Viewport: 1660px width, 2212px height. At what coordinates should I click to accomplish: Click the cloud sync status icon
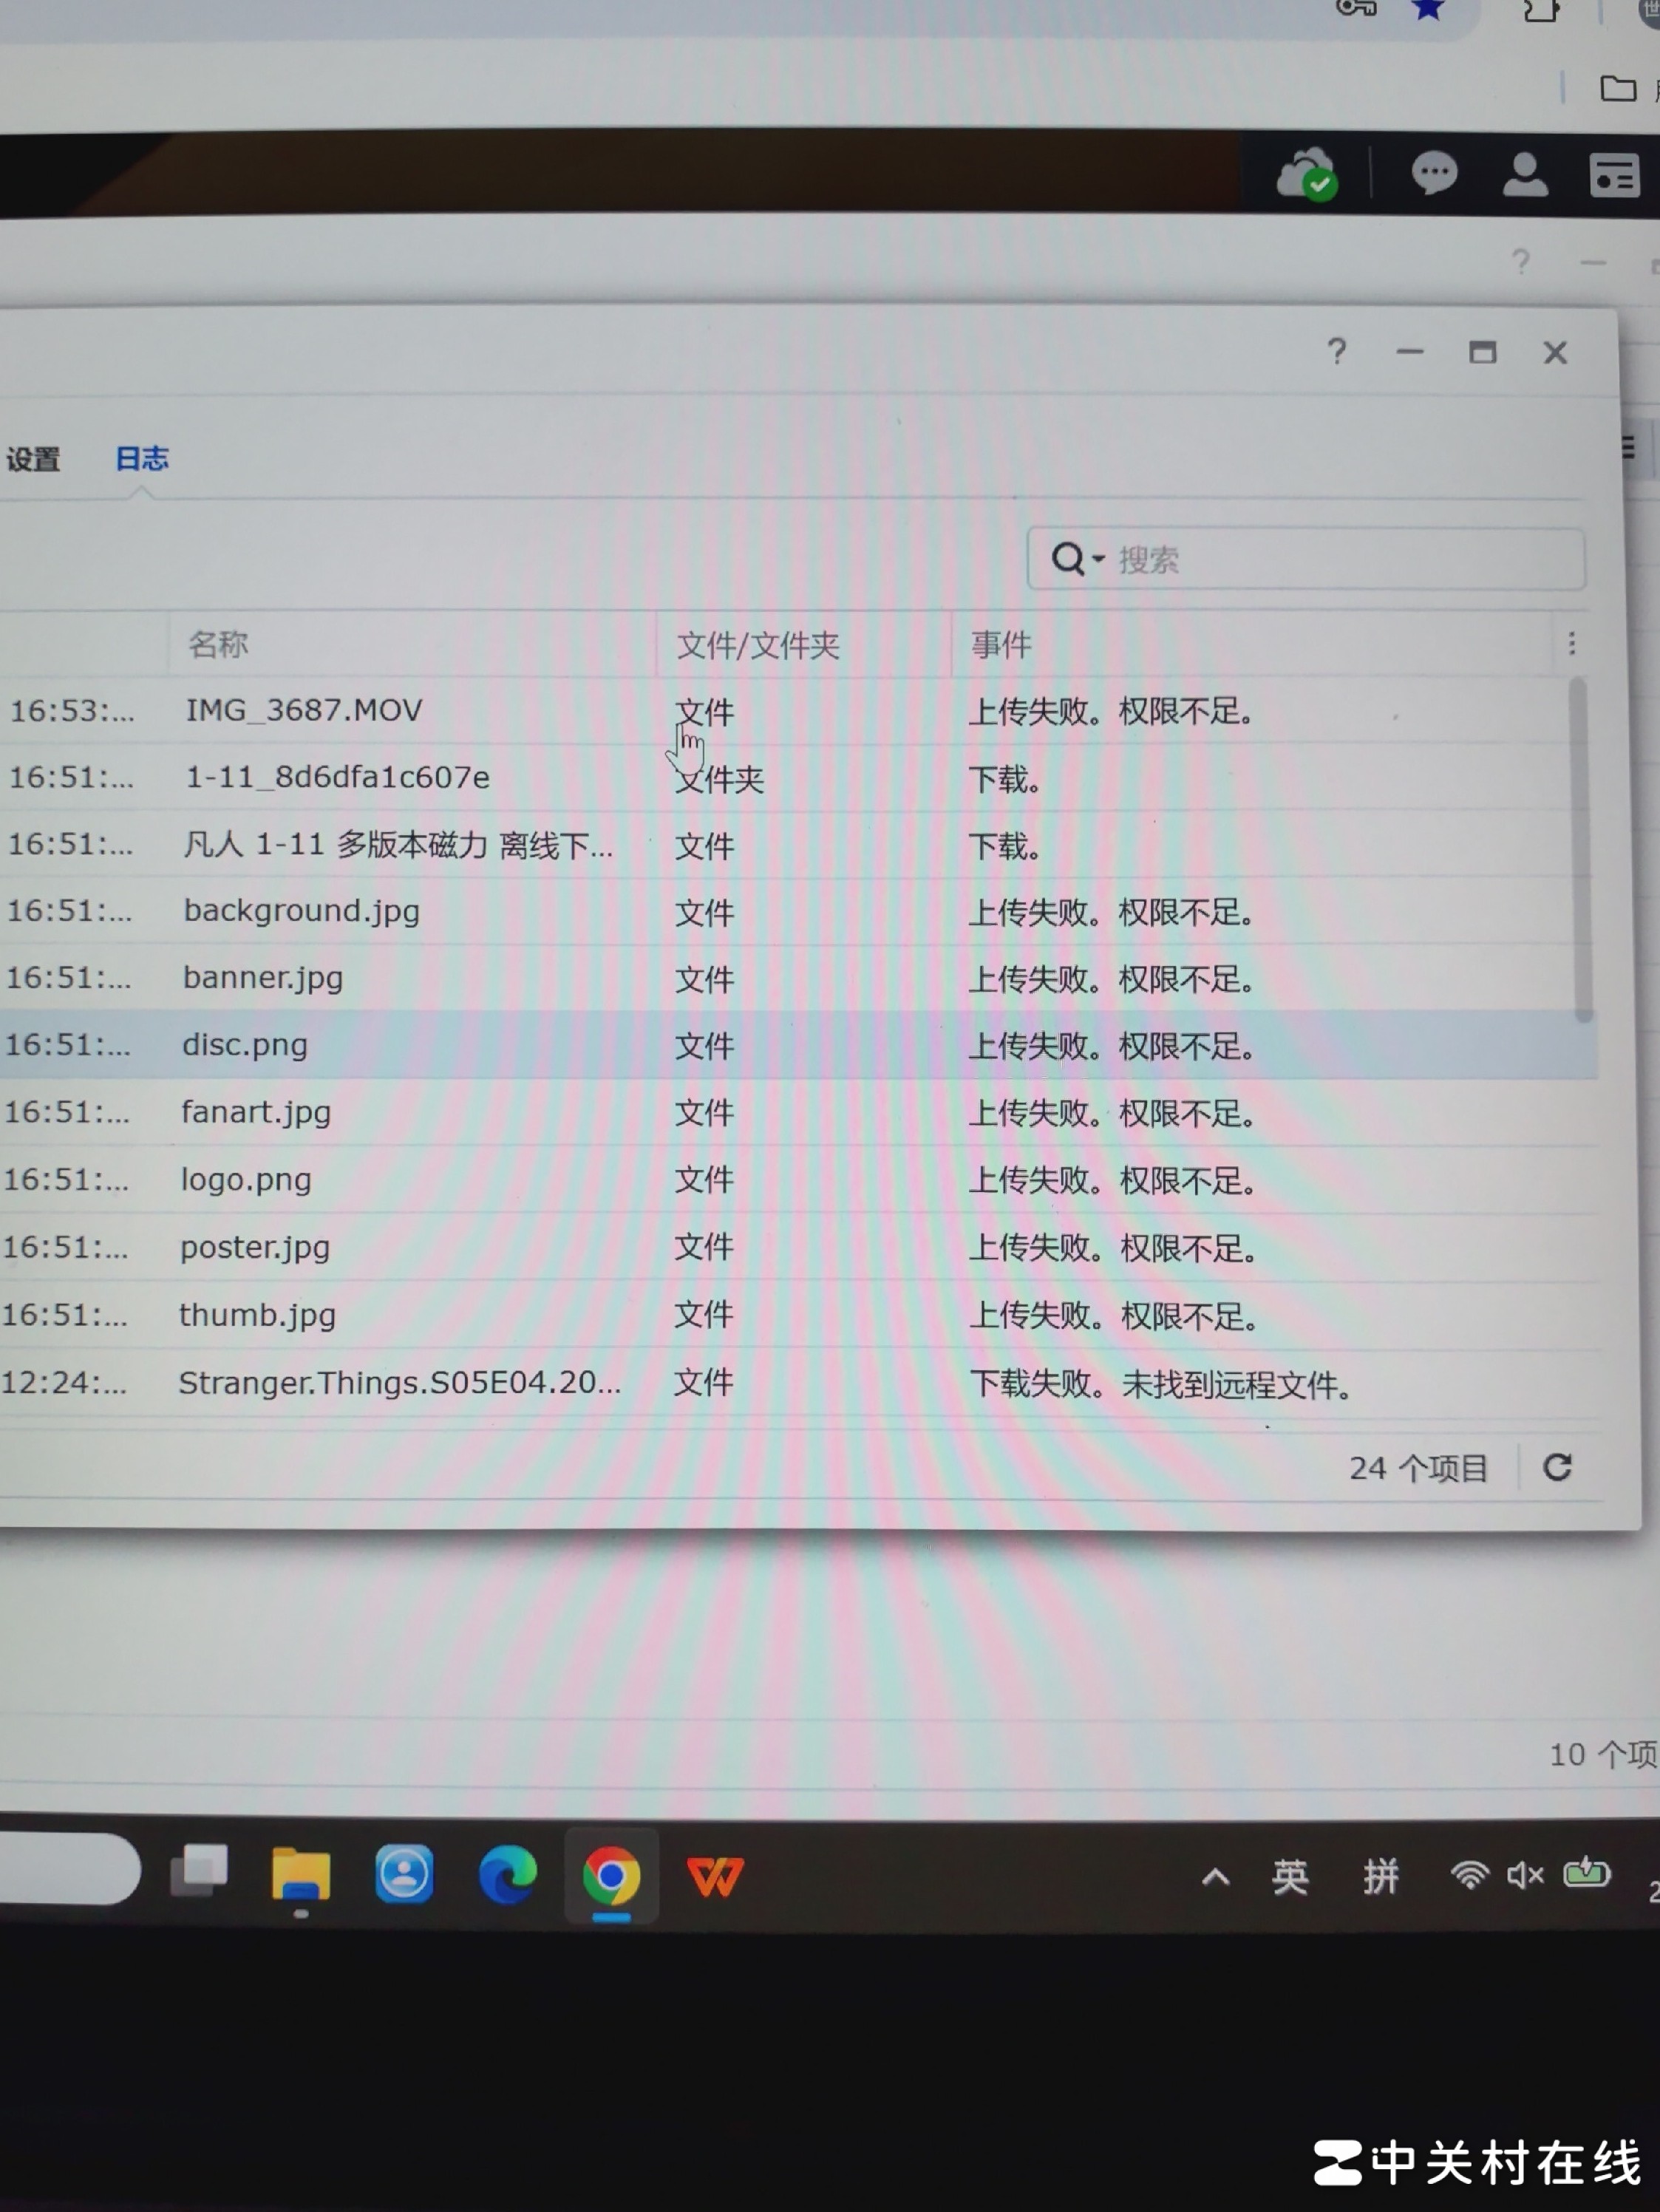[x=1306, y=174]
